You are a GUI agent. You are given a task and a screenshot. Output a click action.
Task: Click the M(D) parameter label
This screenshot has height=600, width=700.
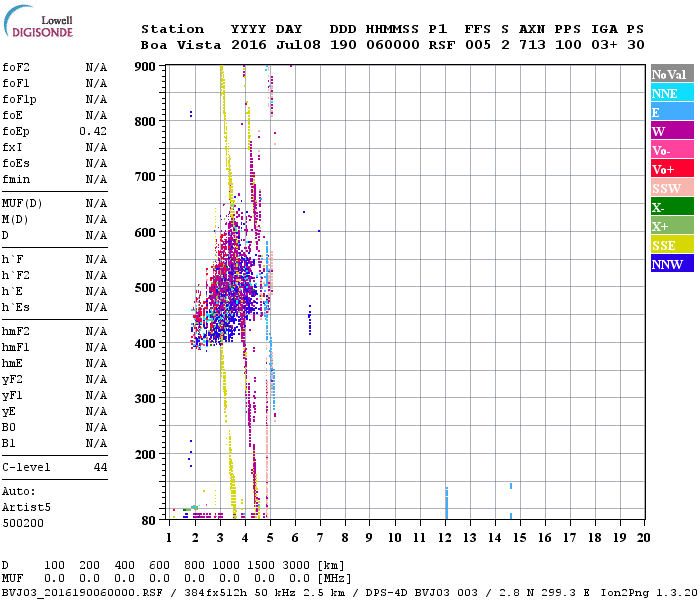(x=15, y=220)
